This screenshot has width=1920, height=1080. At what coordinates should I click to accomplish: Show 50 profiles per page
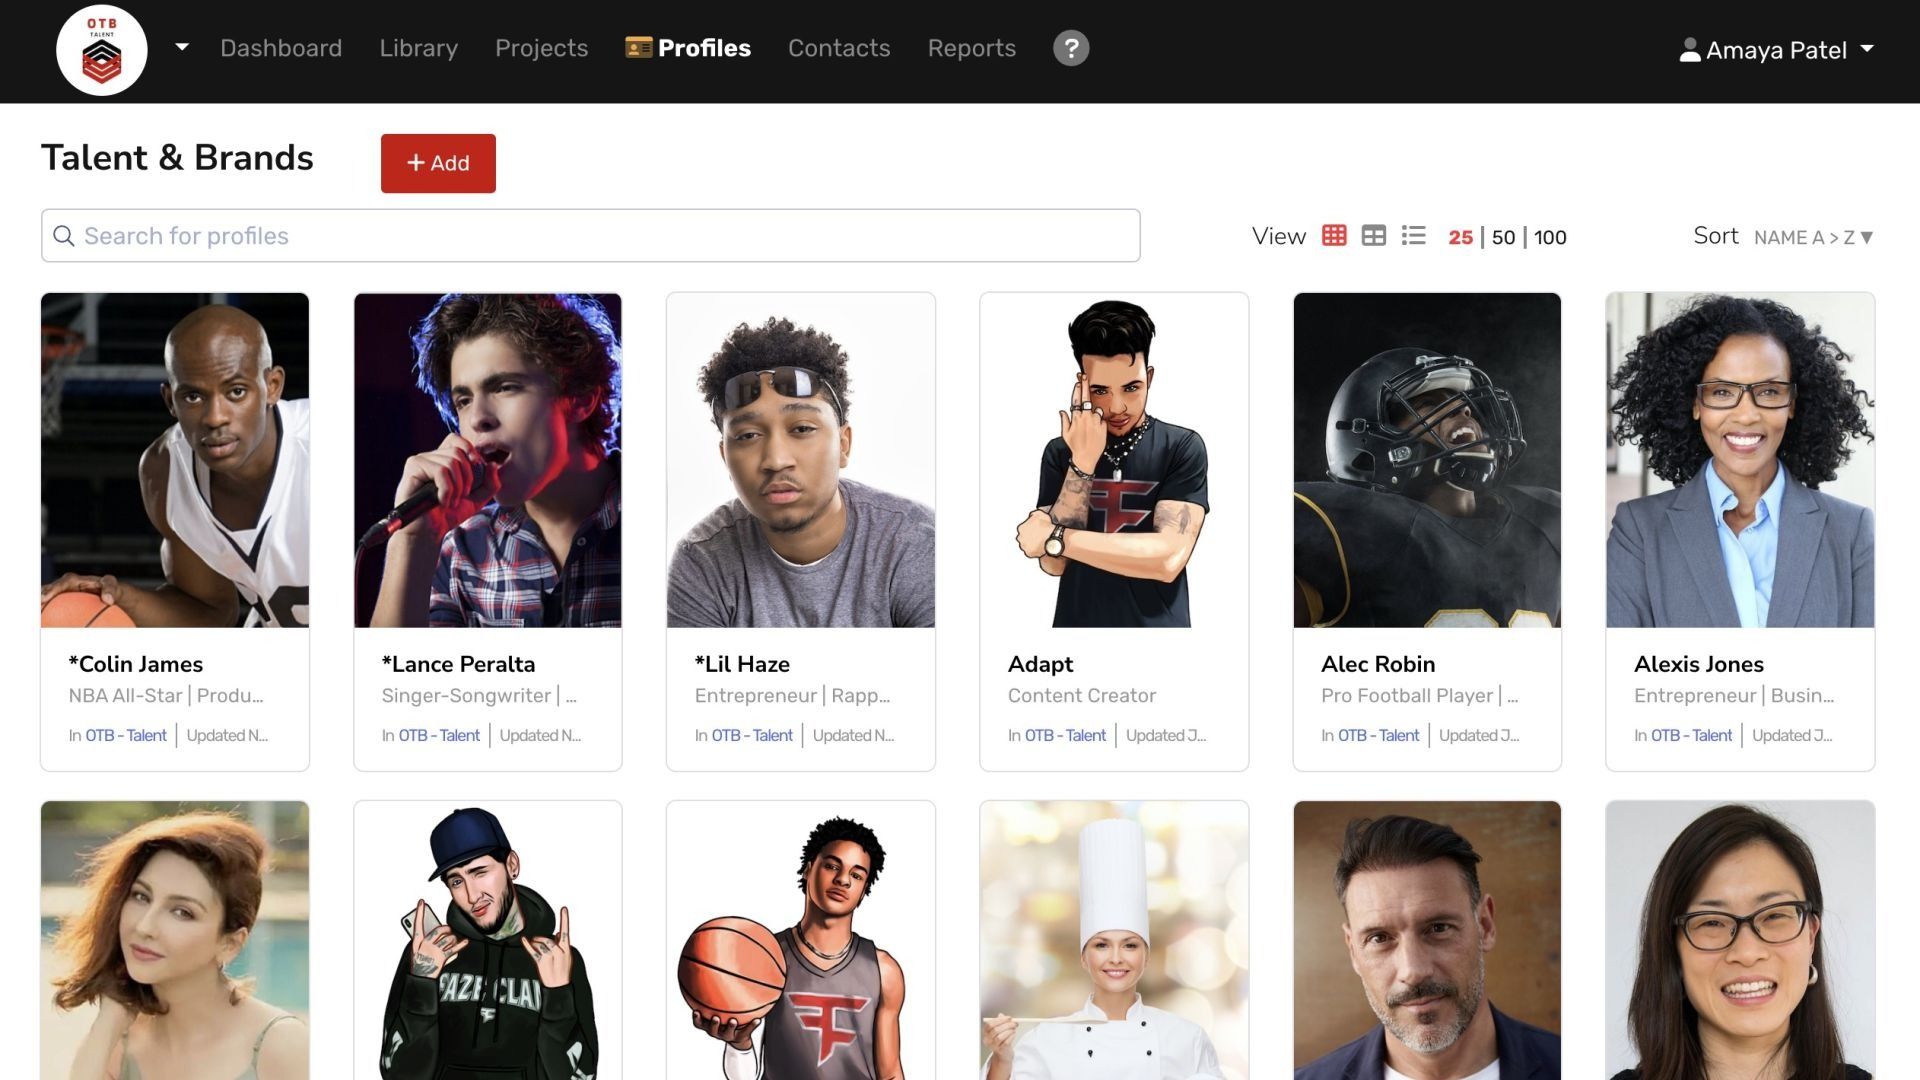(1503, 238)
